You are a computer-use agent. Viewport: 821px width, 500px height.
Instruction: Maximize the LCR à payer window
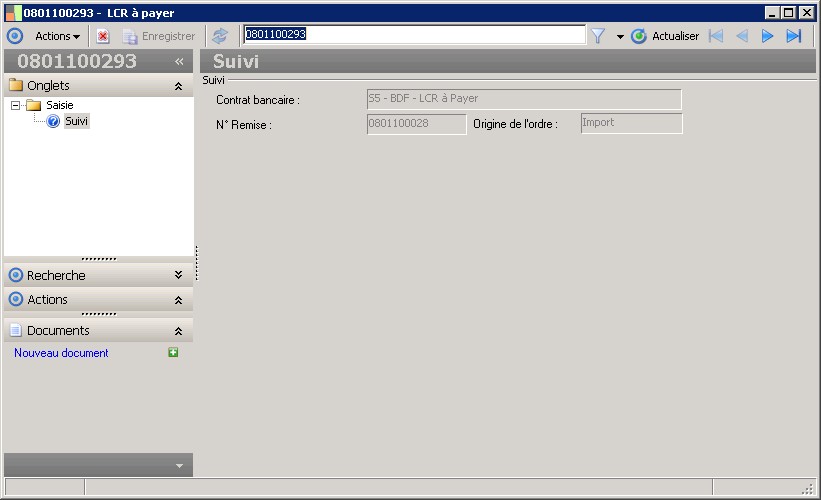point(789,13)
